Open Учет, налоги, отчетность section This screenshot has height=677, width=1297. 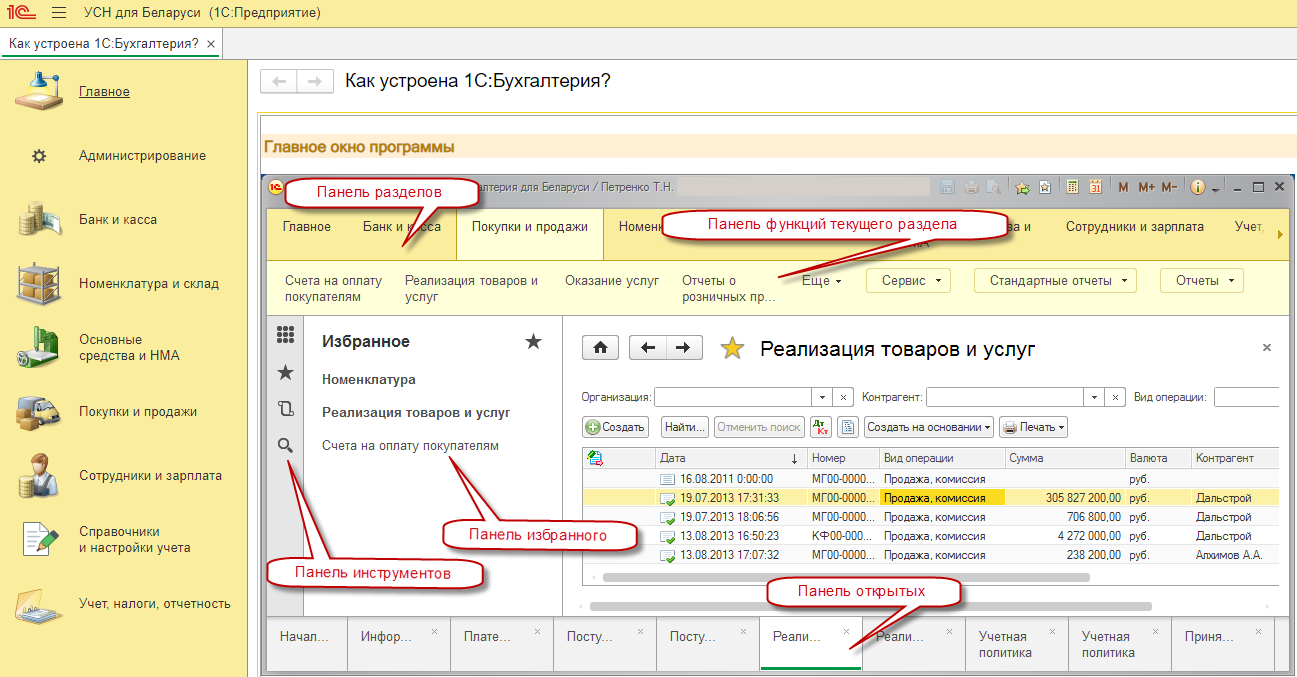tap(155, 603)
